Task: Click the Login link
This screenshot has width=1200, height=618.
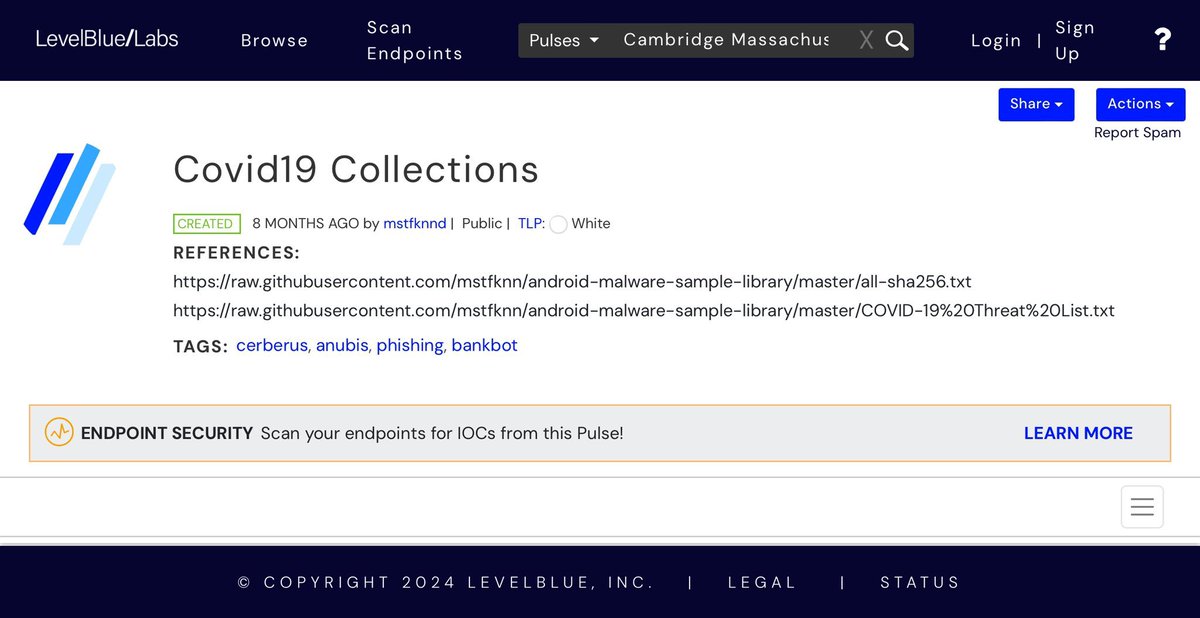Action: tap(996, 40)
